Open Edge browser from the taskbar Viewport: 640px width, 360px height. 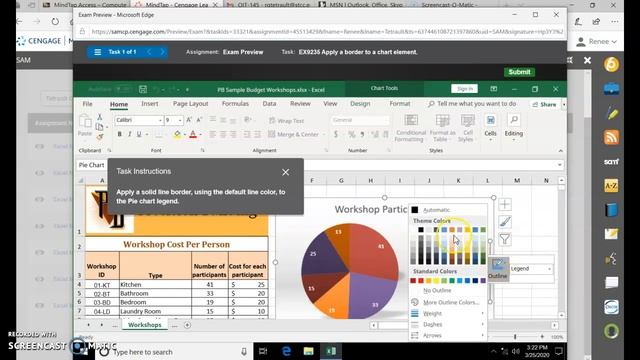(286, 351)
